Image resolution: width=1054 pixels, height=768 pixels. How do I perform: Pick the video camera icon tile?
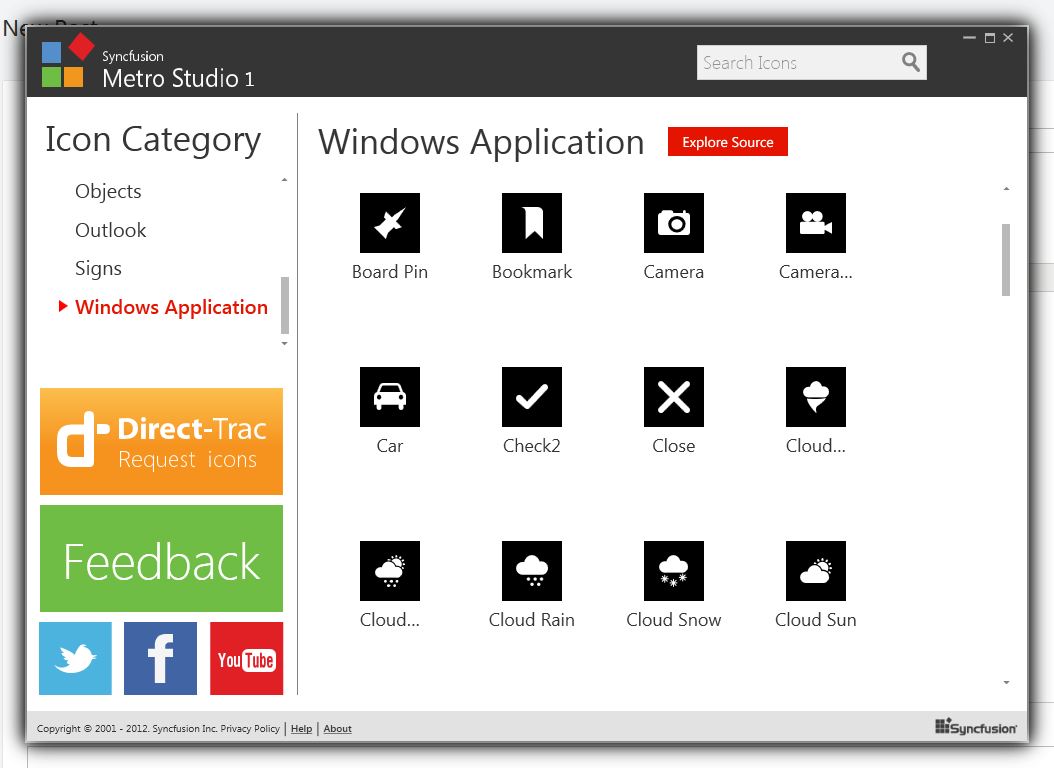pyautogui.click(x=815, y=223)
